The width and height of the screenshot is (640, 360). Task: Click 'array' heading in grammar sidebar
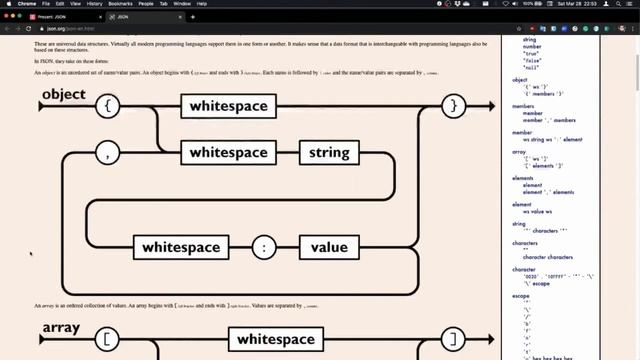pos(519,152)
